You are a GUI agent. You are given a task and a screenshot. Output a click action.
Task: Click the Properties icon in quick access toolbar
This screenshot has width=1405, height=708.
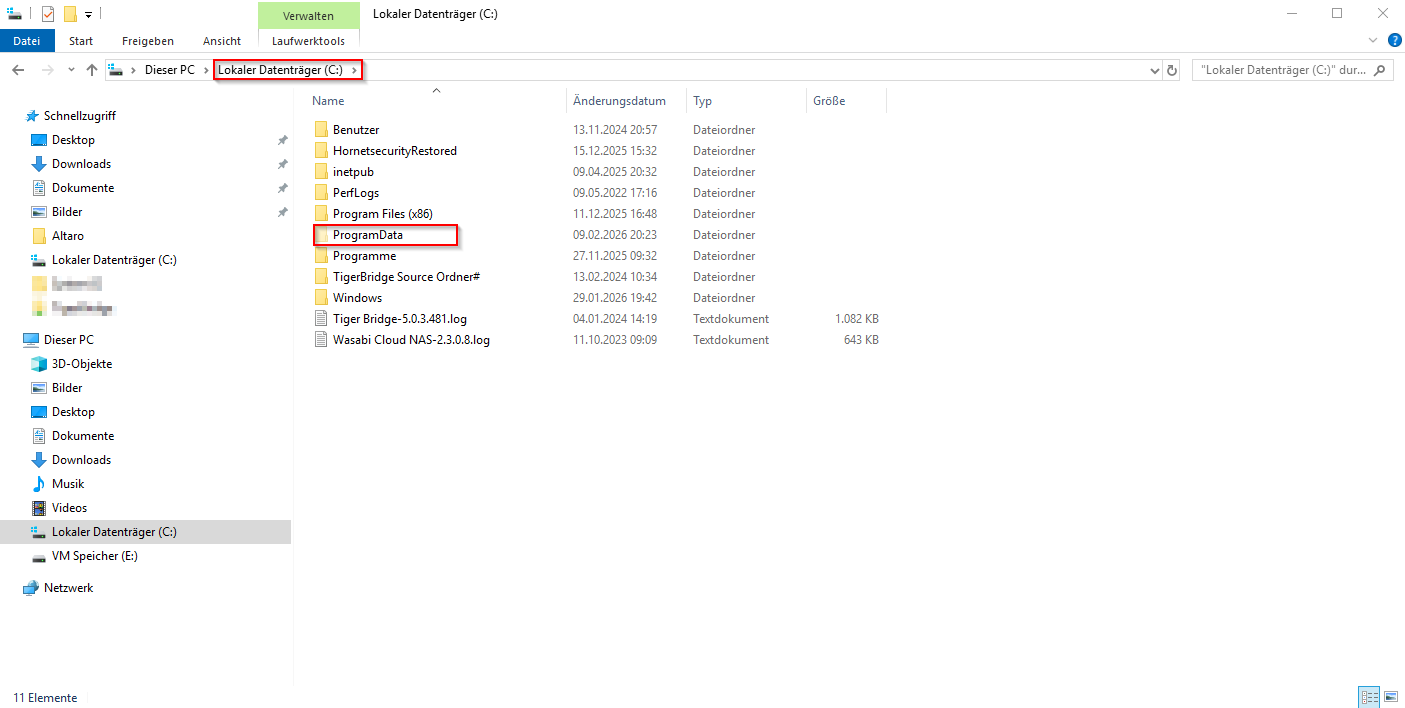click(x=48, y=14)
